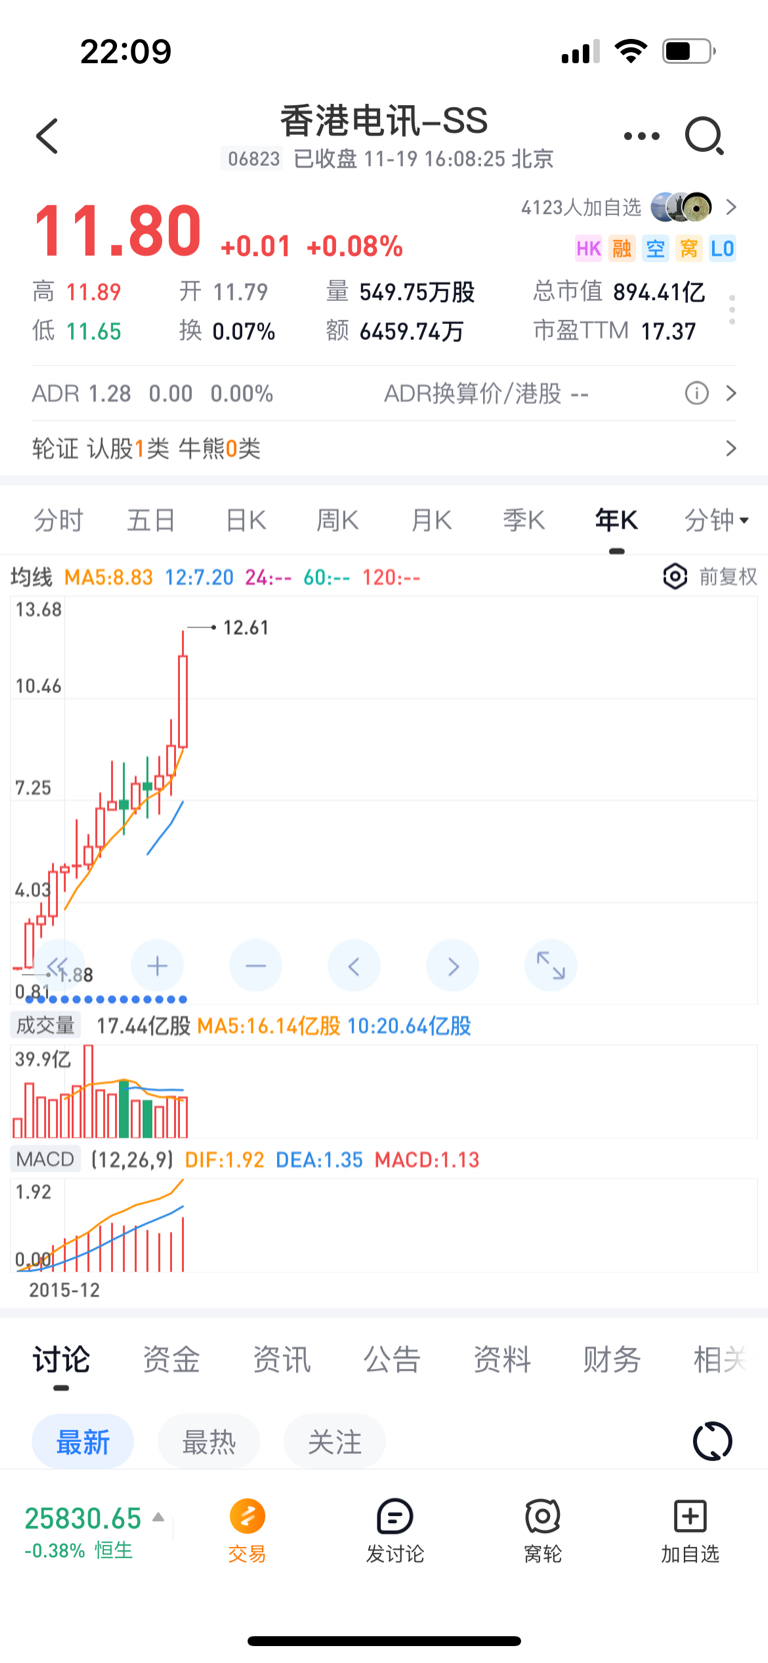The width and height of the screenshot is (768, 1663).
Task: Open the HK tag badge
Action: tap(588, 249)
